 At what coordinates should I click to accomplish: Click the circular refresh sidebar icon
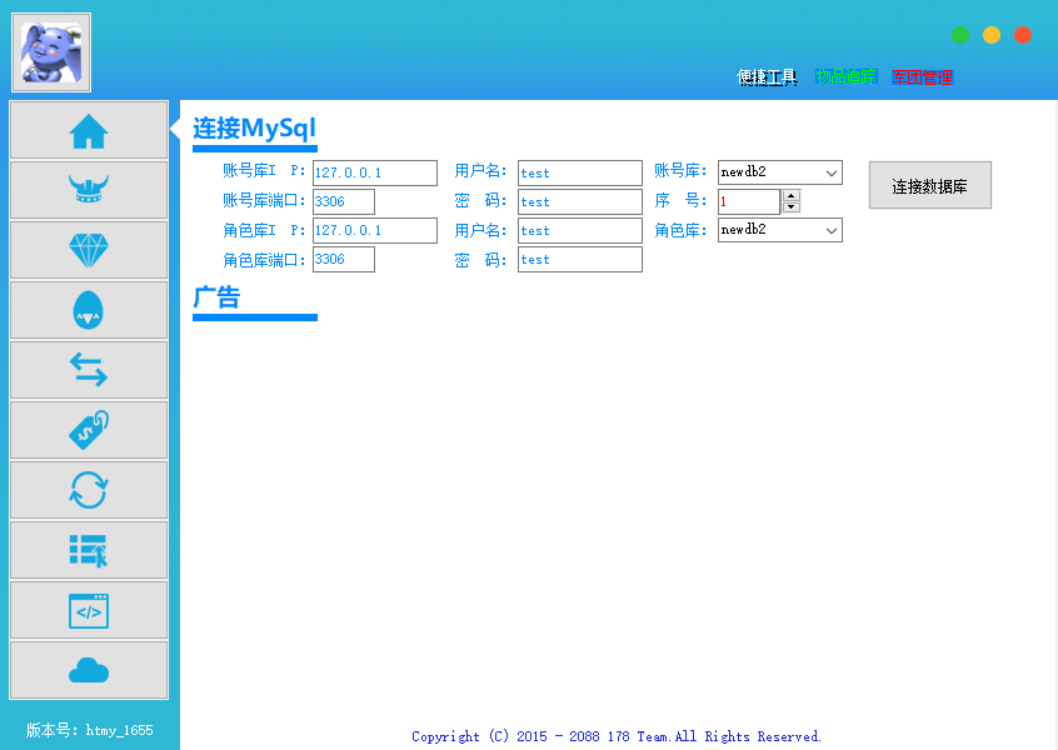tap(89, 491)
